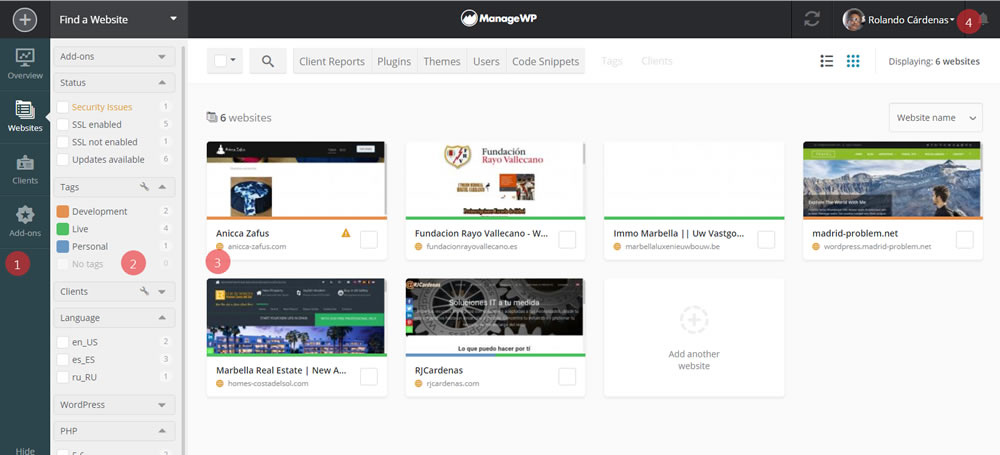
Task: Open the Website name sort dropdown
Action: [936, 117]
